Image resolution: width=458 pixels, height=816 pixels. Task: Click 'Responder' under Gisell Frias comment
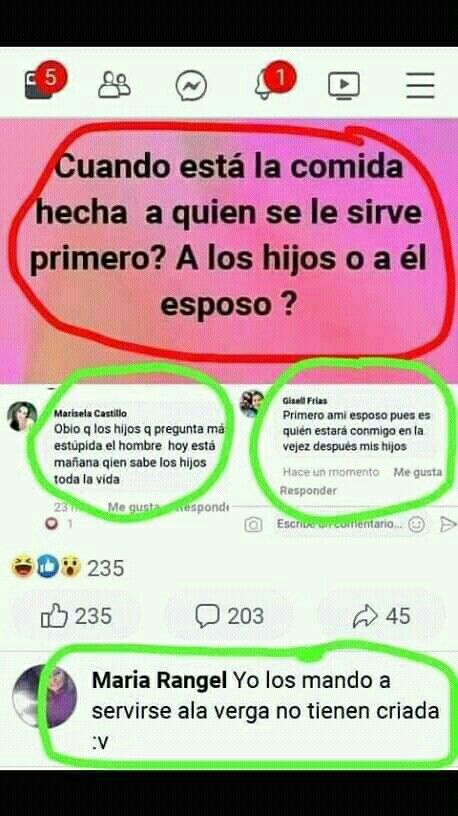308,490
